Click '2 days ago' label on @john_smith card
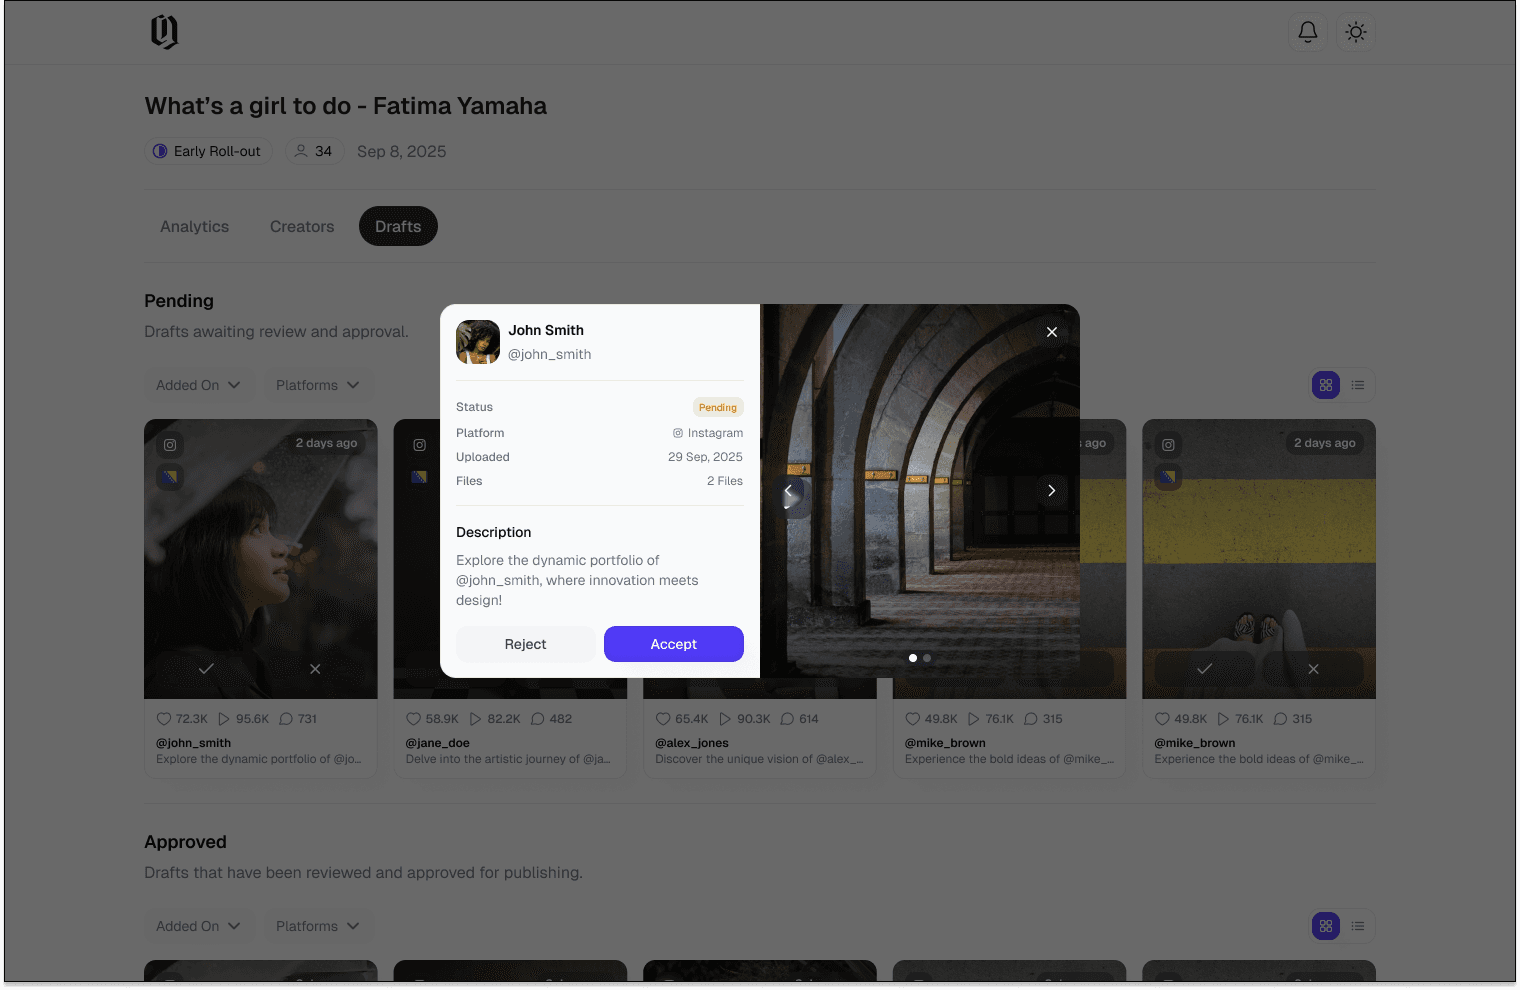The width and height of the screenshot is (1520, 990). 326,443
